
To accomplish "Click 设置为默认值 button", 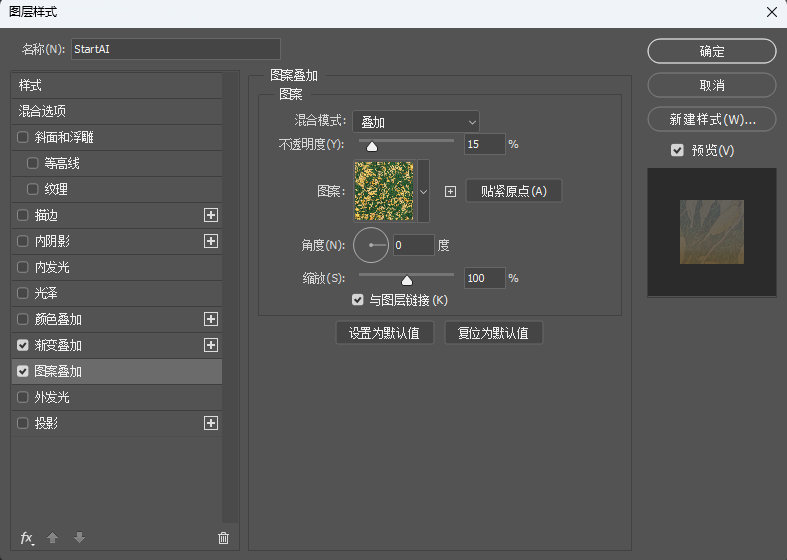I will [384, 333].
